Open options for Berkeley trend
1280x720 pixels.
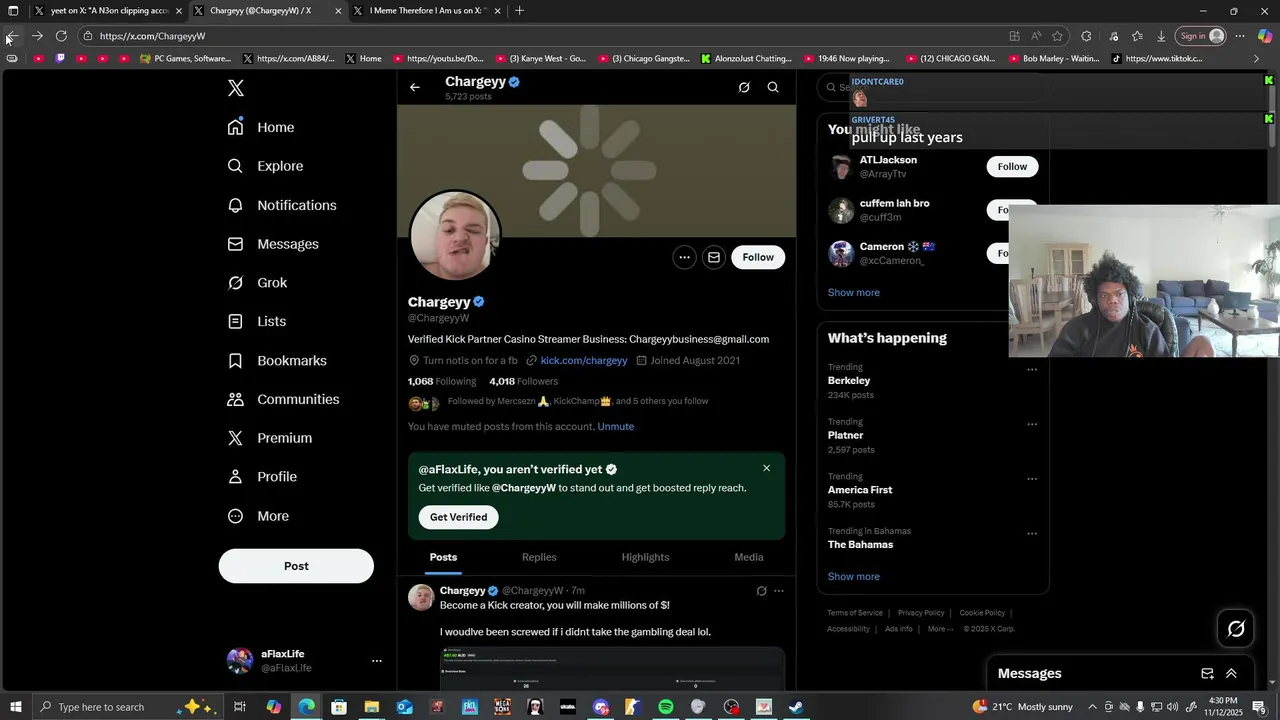tap(1032, 369)
